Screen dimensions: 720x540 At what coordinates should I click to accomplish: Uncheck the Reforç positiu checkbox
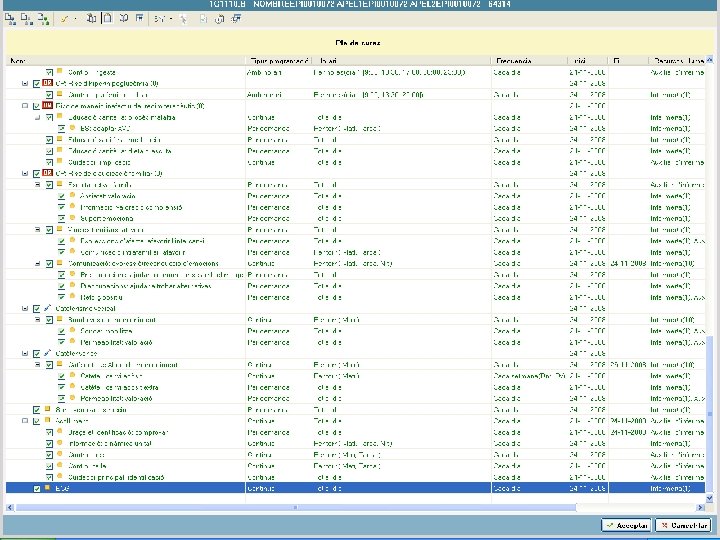click(x=62, y=298)
